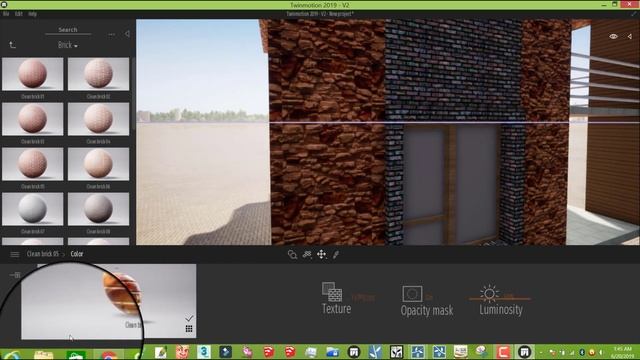Open the Opacity mask setting
Image resolution: width=640 pixels, height=360 pixels.
coord(427,301)
